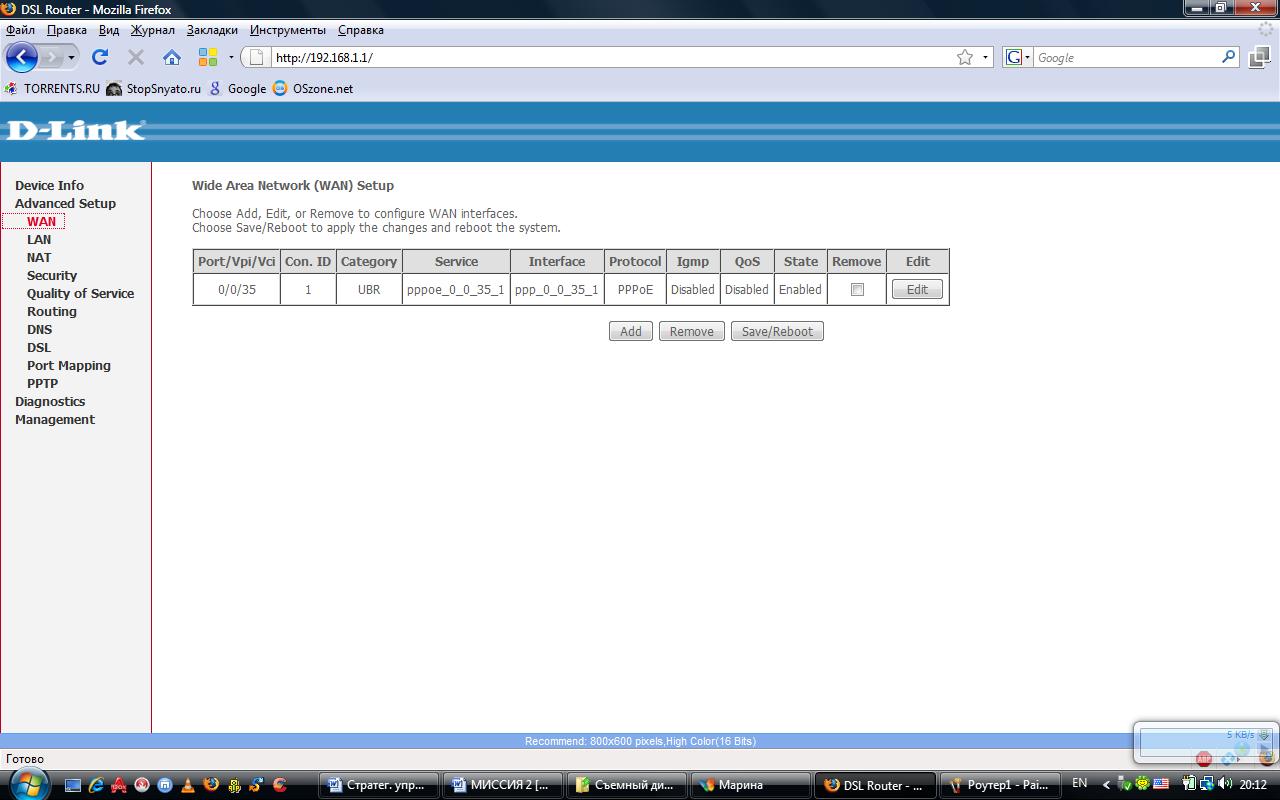The height and width of the screenshot is (800, 1280).
Task: Open the Вид menu
Action: (x=109, y=30)
